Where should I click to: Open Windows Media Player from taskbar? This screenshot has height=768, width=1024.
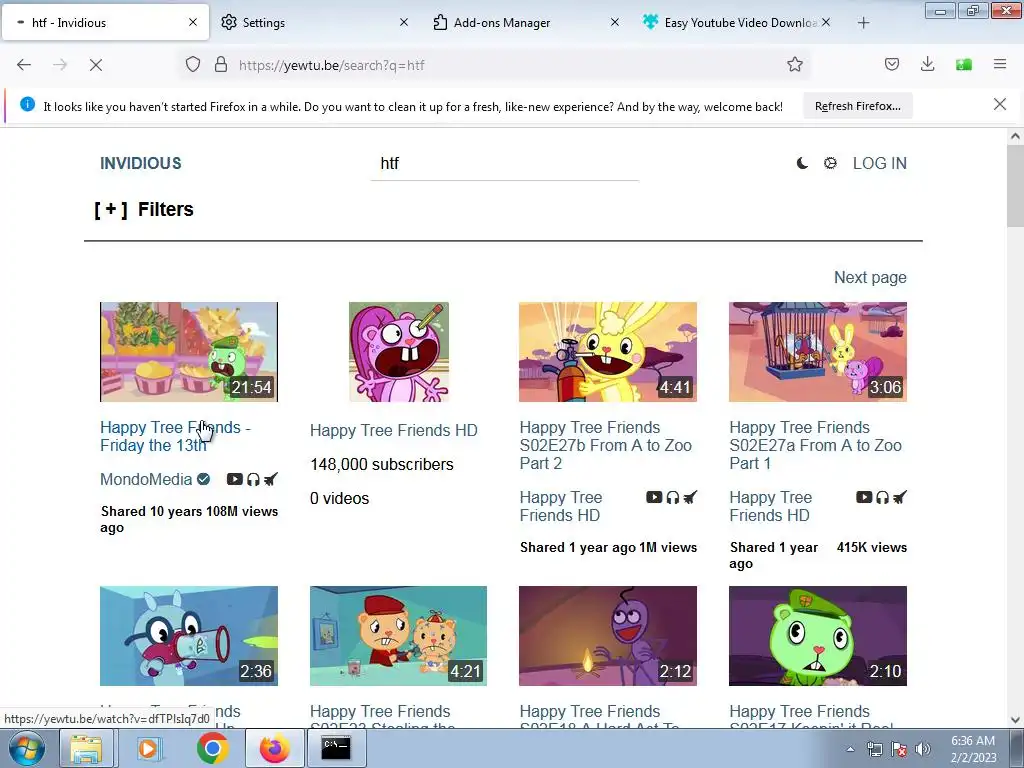[x=149, y=748]
